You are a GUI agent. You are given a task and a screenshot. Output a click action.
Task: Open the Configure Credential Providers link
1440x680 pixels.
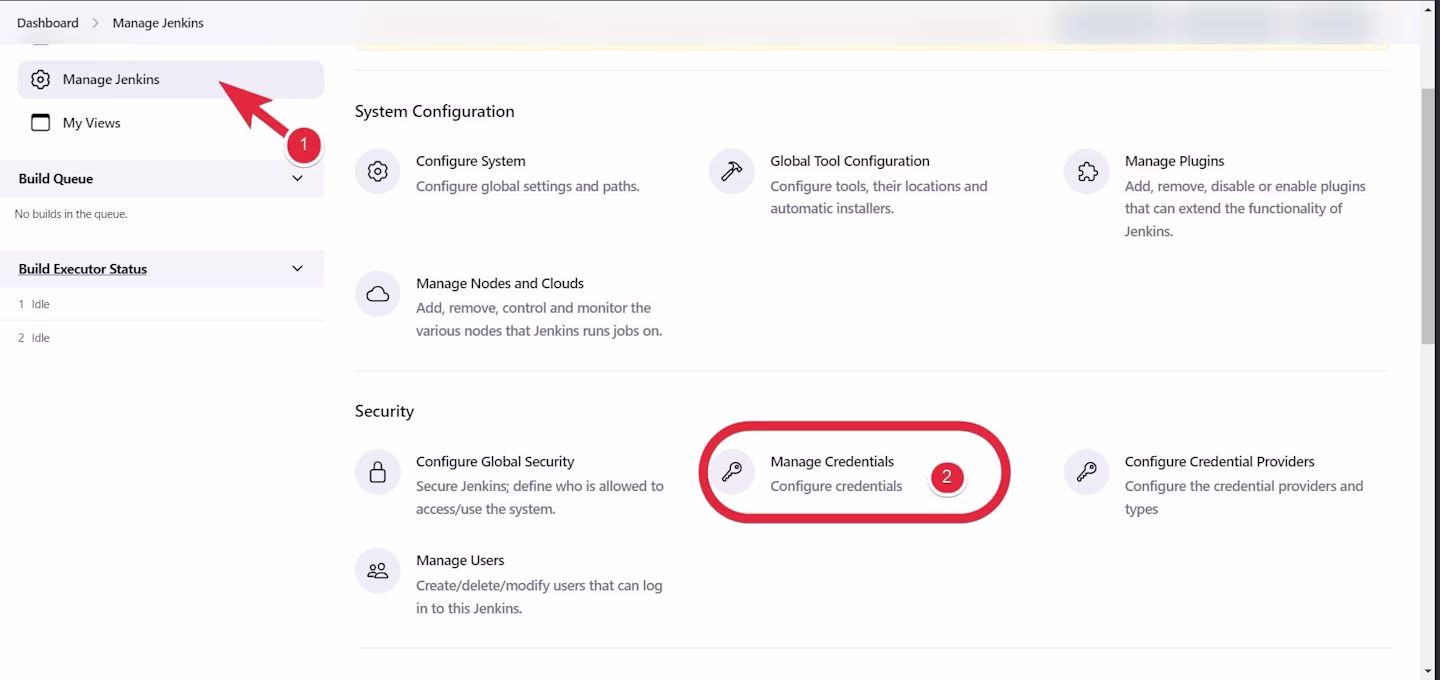pos(1219,462)
